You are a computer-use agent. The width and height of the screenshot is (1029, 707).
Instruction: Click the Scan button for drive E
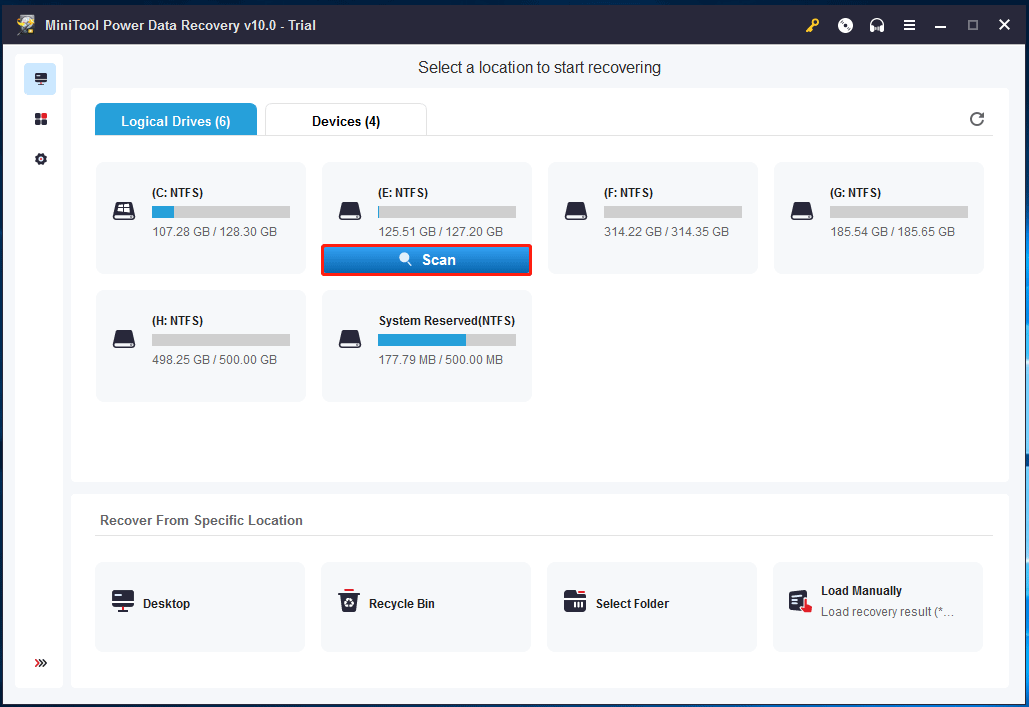tap(427, 260)
